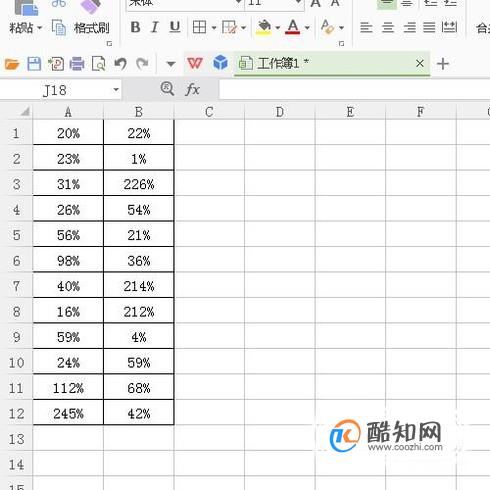Open the font color dropdown arrow
The height and width of the screenshot is (490, 490).
click(307, 28)
